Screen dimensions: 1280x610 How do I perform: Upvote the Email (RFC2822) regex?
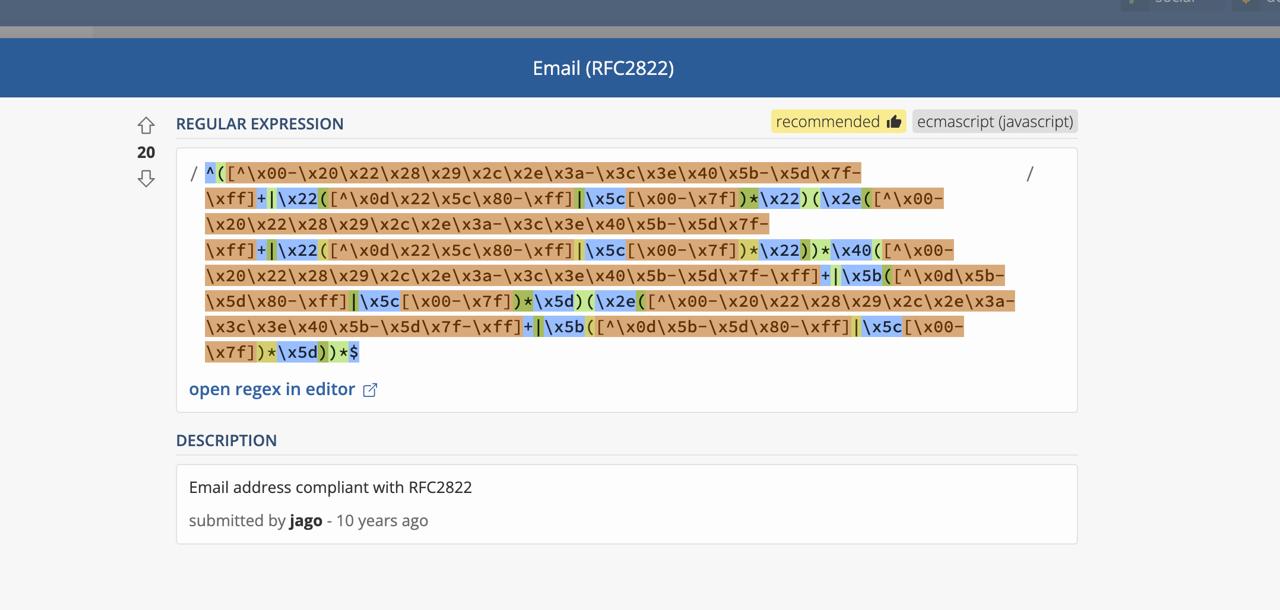146,126
